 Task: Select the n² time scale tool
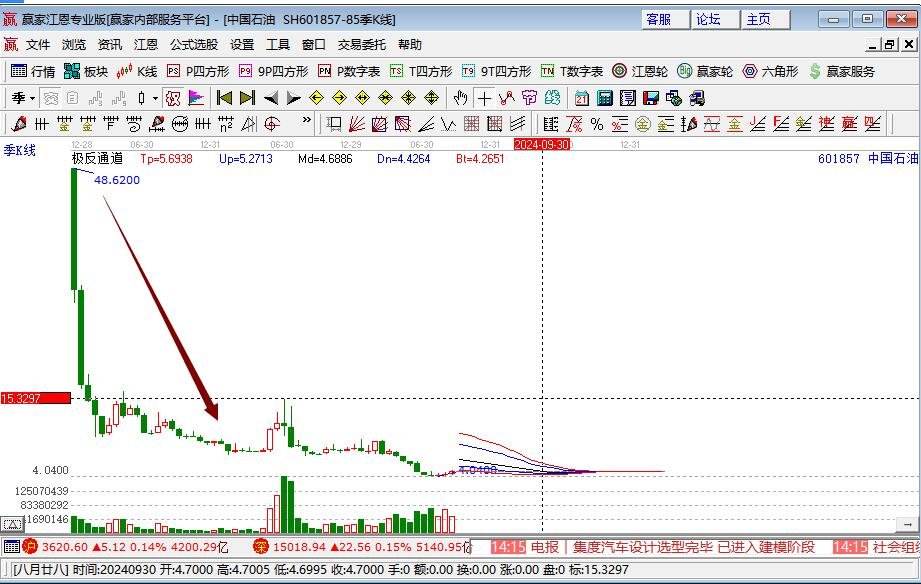click(x=226, y=124)
